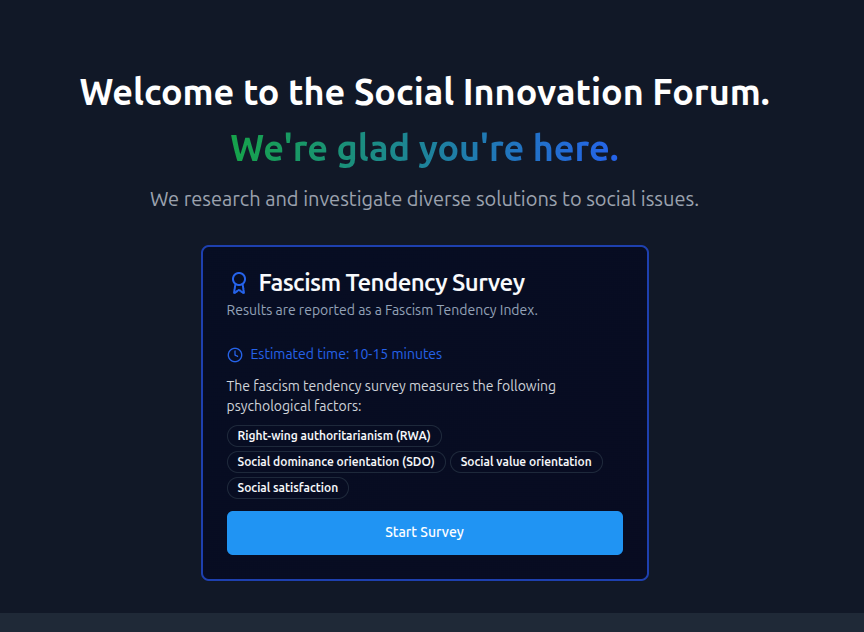Click the Results are reported subtitle in the card
864x632 pixels.
click(x=382, y=310)
